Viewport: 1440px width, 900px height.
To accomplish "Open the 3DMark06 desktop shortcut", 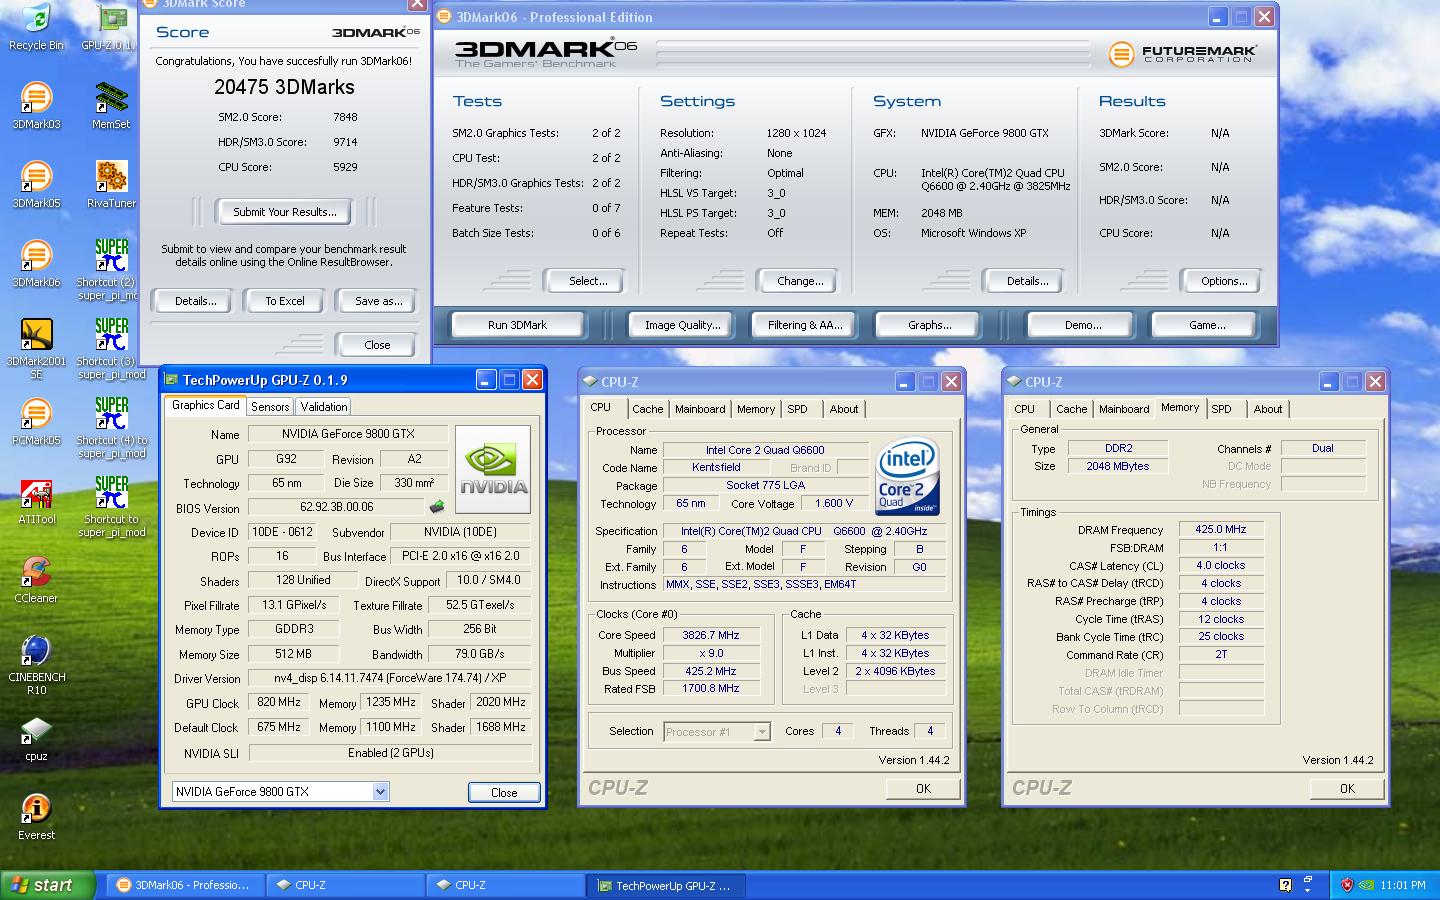I will 36,264.
